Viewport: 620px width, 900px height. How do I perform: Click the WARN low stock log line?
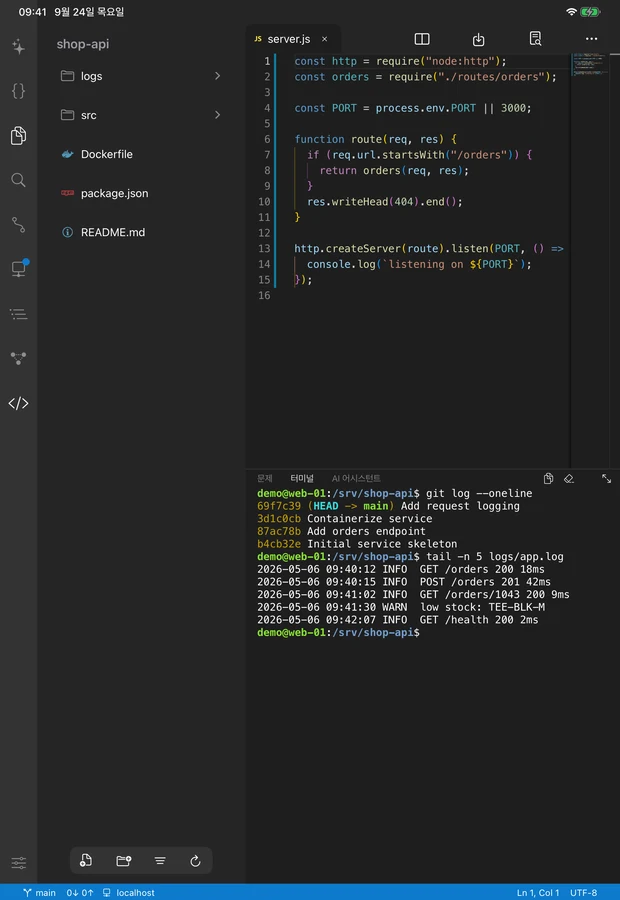click(x=401, y=607)
